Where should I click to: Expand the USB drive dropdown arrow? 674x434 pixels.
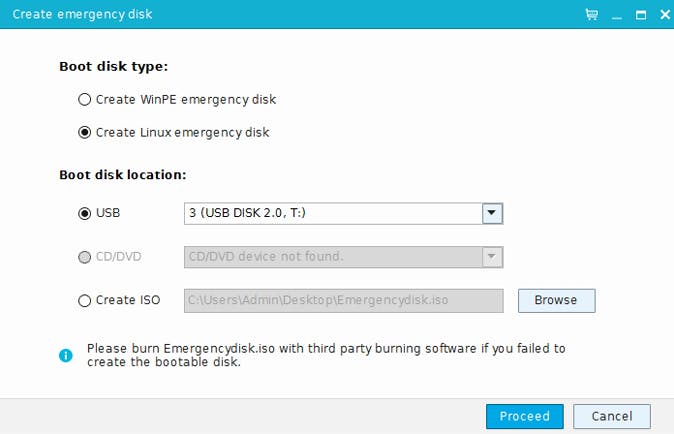(491, 213)
